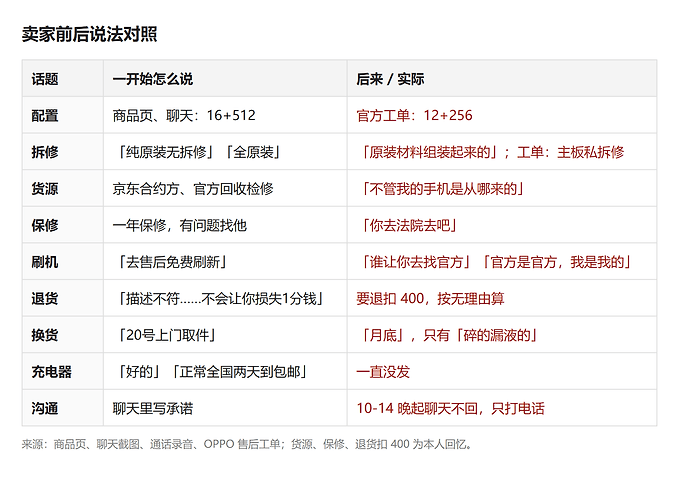Click the red cell 官方工单：12+256
Screen dimensions: 678x500
[x=502, y=115]
